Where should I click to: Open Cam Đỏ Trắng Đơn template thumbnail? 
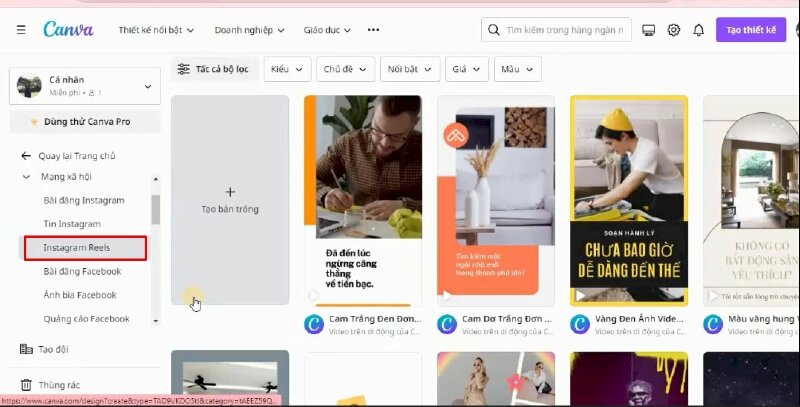496,200
